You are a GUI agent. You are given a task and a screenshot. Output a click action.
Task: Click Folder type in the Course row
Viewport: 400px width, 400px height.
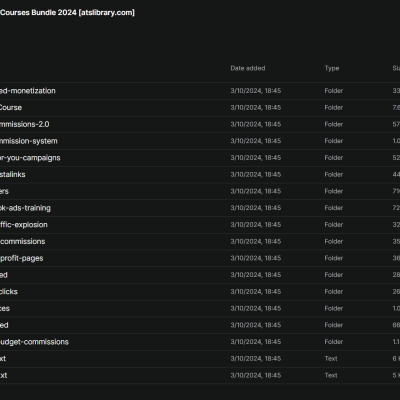[334, 107]
